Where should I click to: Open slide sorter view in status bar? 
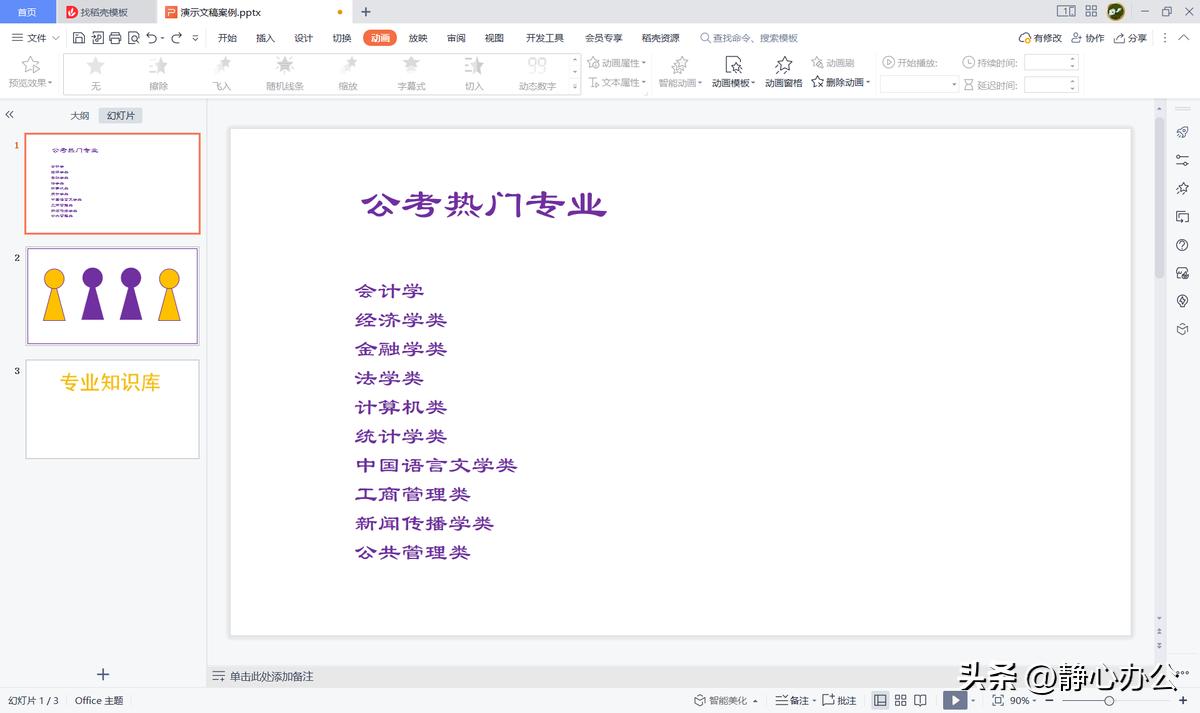click(899, 700)
